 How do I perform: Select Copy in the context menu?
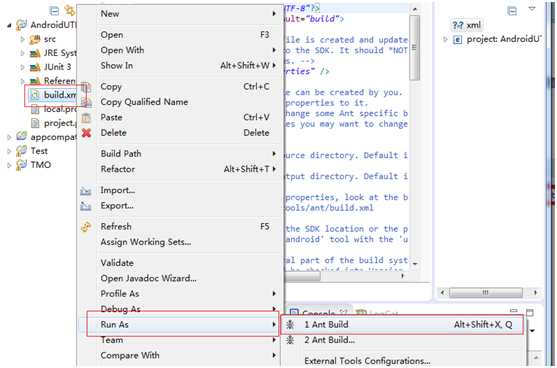click(181, 86)
